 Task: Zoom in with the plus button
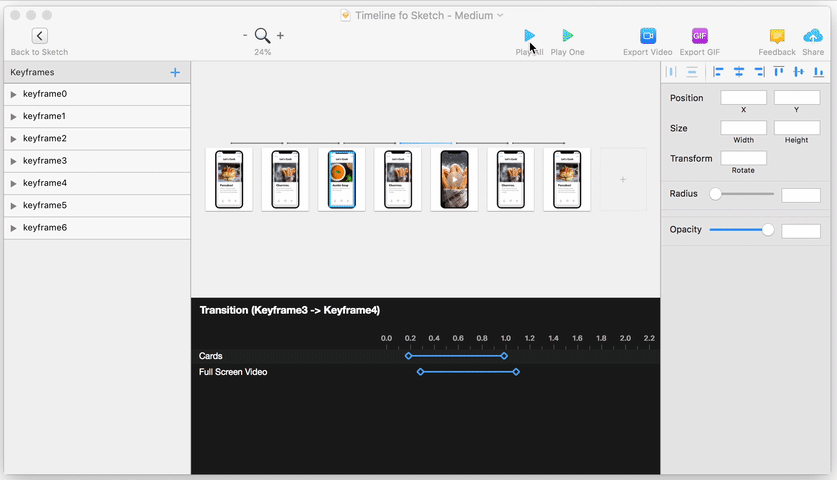coord(280,35)
